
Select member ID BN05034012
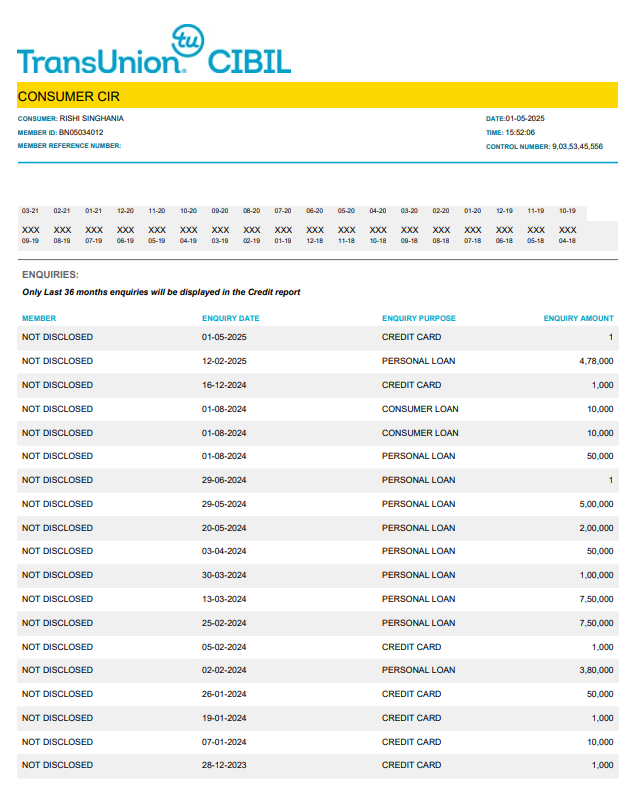[x=81, y=132]
